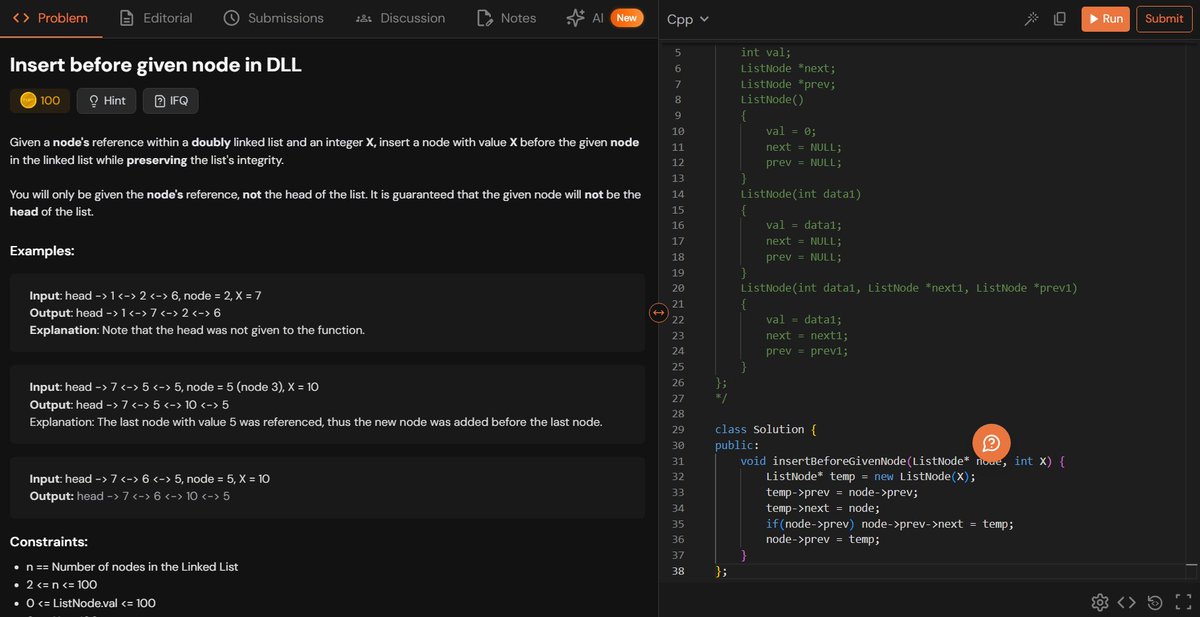1200x617 pixels.
Task: Click line number 38 in the gutter
Action: (678, 571)
